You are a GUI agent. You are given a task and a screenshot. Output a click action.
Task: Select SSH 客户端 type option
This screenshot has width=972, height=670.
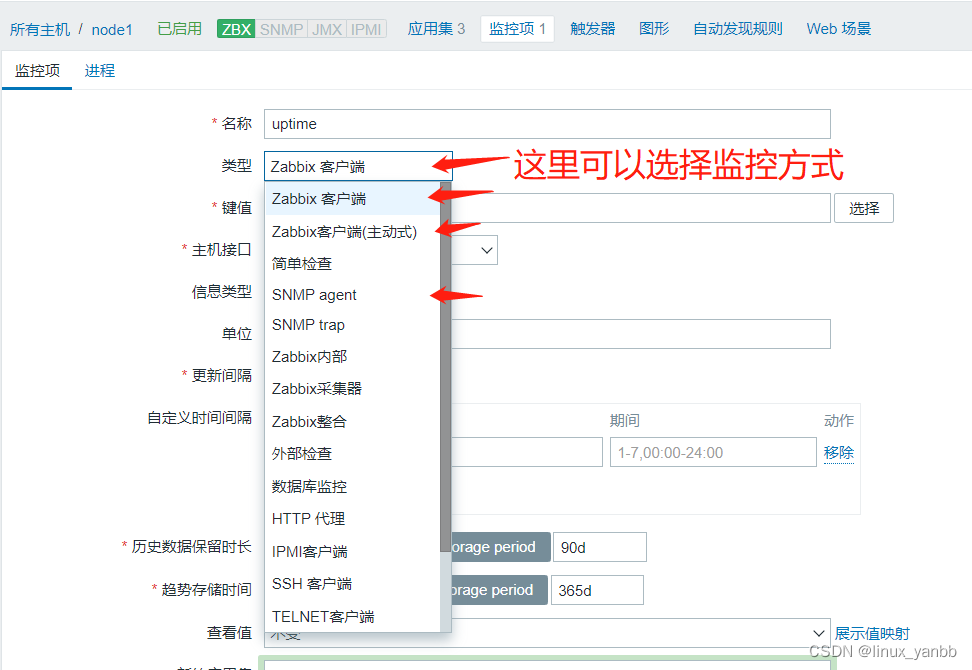click(x=352, y=584)
